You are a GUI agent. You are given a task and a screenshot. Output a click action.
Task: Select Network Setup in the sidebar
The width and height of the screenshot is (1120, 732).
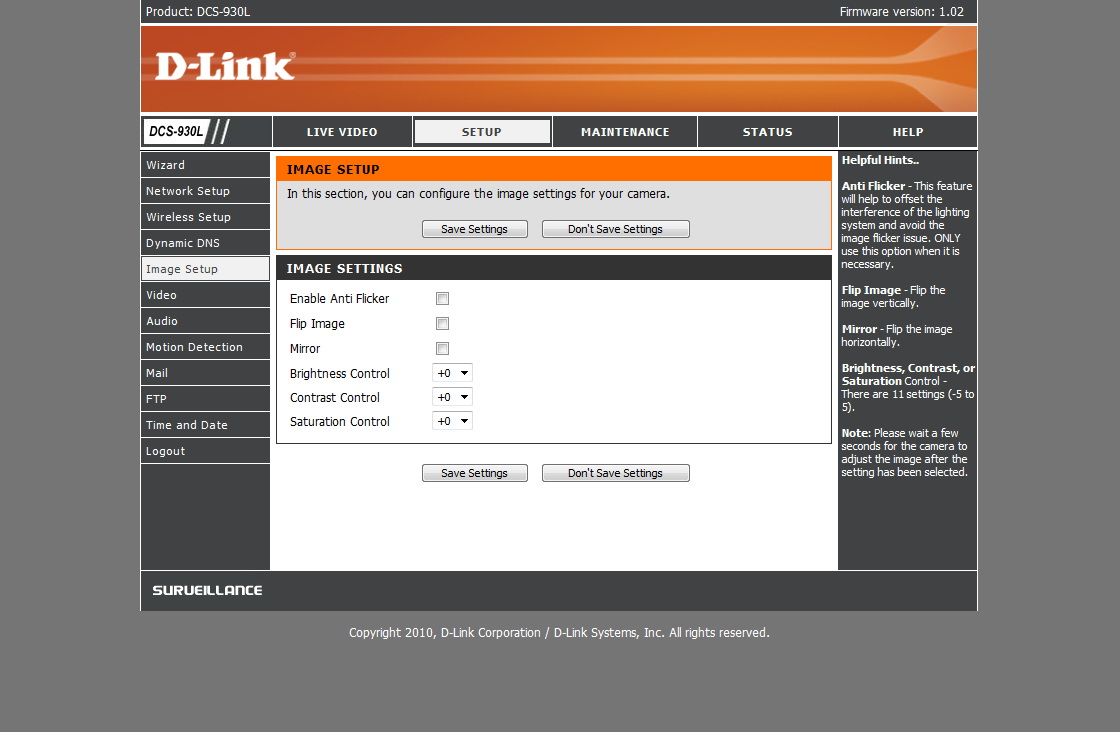[205, 191]
